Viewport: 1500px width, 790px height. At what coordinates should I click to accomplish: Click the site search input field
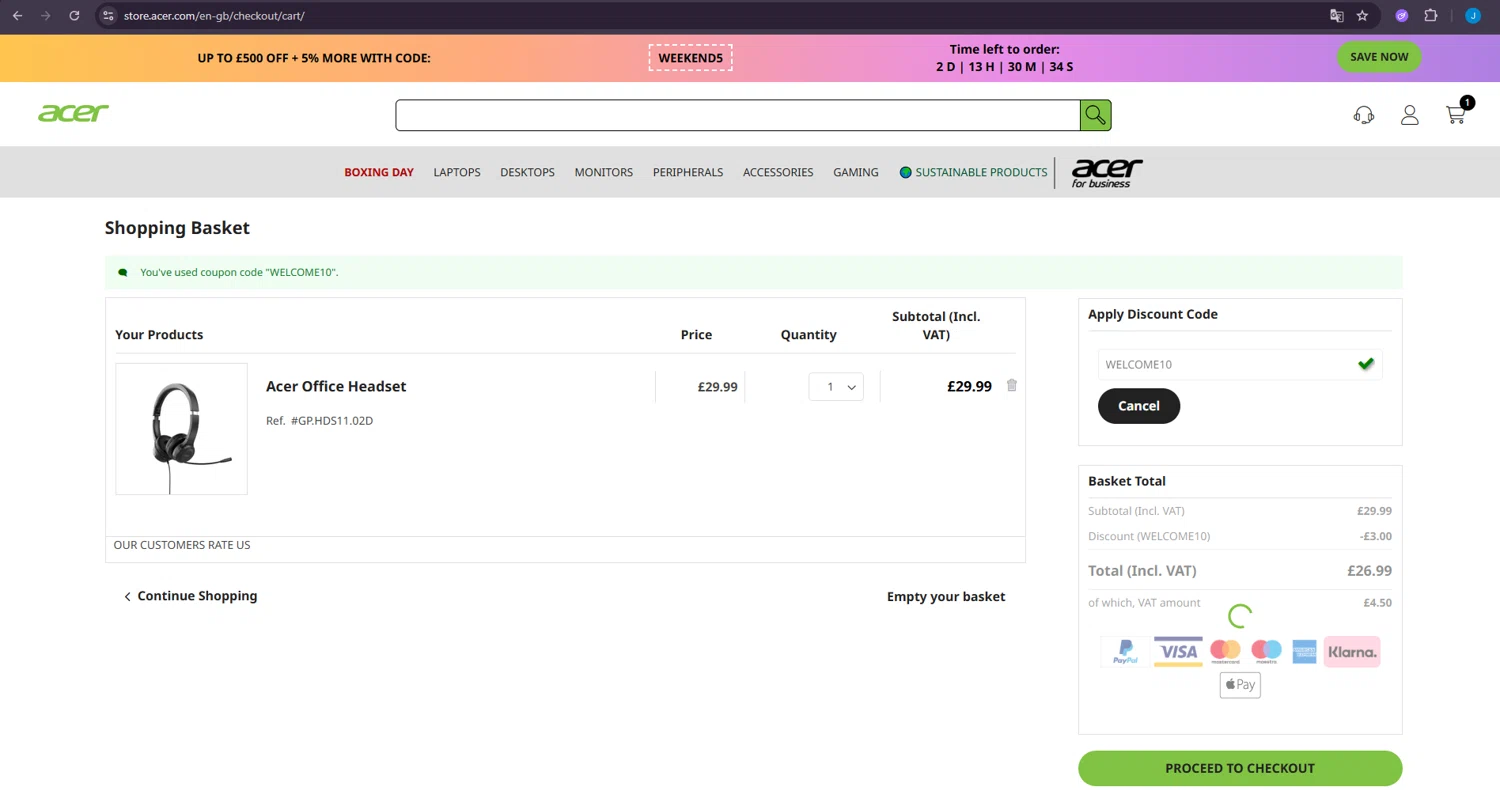pos(738,115)
